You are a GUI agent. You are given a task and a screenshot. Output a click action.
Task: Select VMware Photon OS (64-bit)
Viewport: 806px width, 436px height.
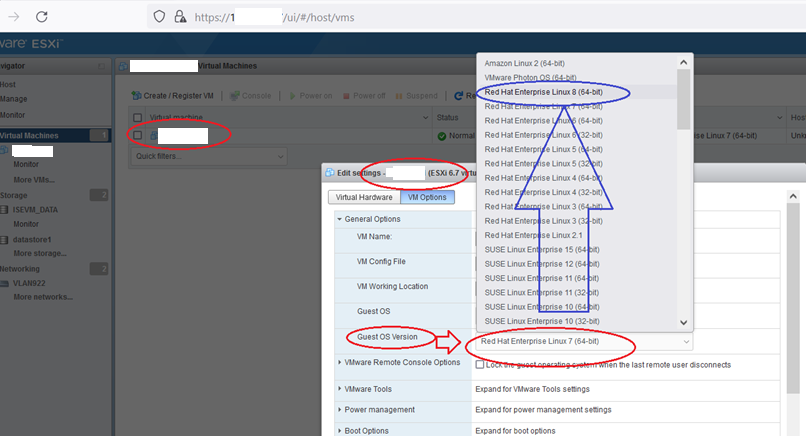pyautogui.click(x=530, y=78)
